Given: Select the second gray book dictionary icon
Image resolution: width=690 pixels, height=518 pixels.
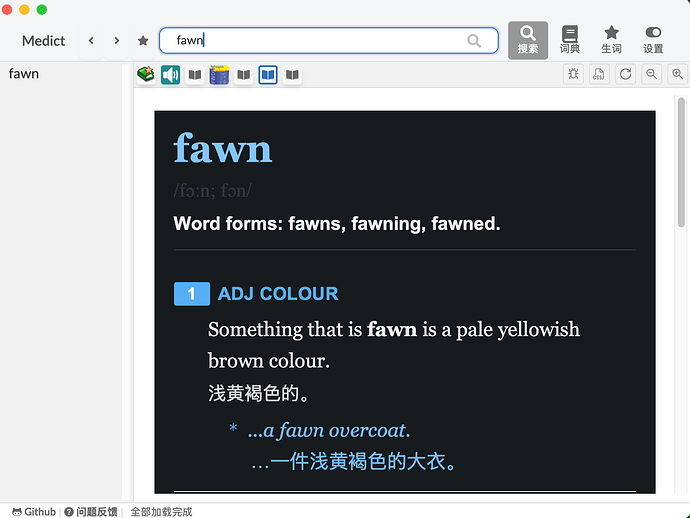Looking at the screenshot, I should (243, 75).
